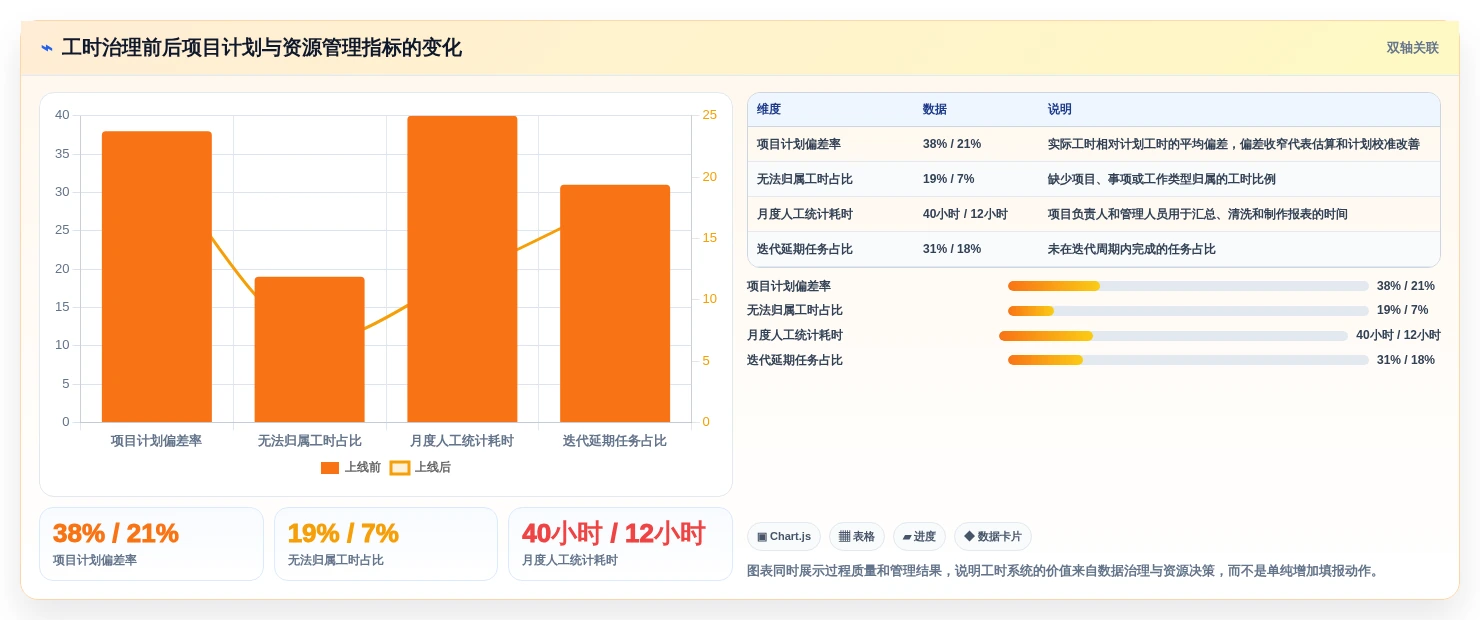Select the 项目计划偏差率 chart bar
Viewport: 1480px width, 620px height.
pos(157,277)
